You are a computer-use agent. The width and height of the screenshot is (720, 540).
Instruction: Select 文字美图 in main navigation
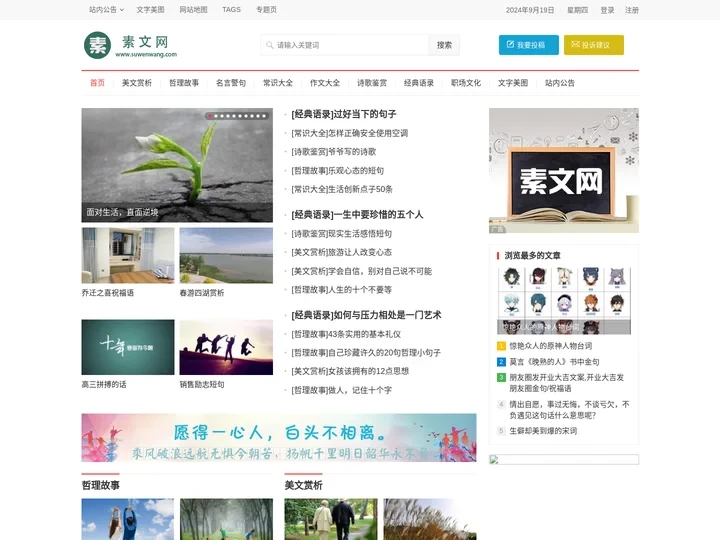click(x=513, y=83)
